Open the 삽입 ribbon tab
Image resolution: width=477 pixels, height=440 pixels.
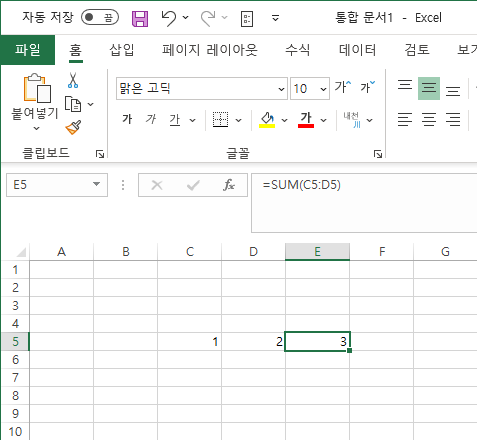pyautogui.click(x=122, y=50)
